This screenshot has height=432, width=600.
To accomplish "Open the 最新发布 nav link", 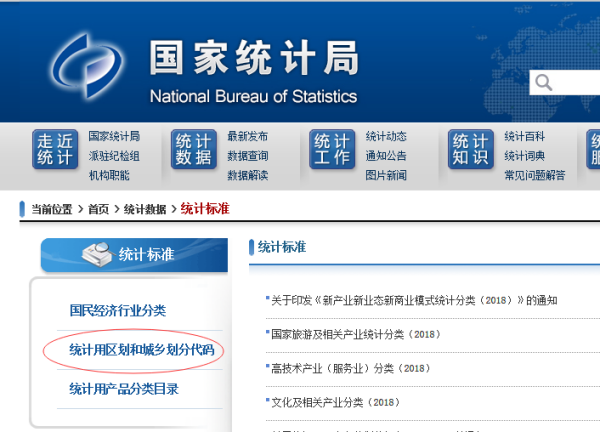I will coord(248,136).
